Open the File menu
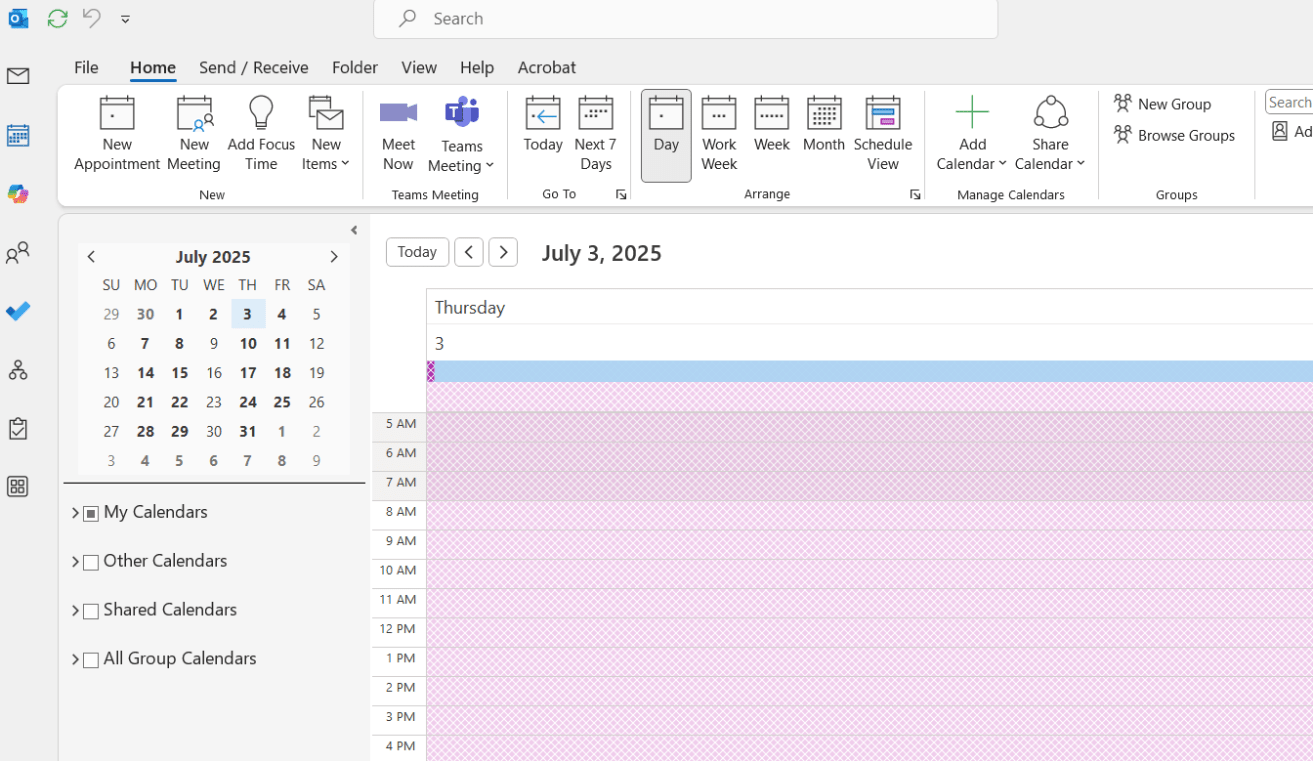The width and height of the screenshot is (1313, 761). (86, 67)
